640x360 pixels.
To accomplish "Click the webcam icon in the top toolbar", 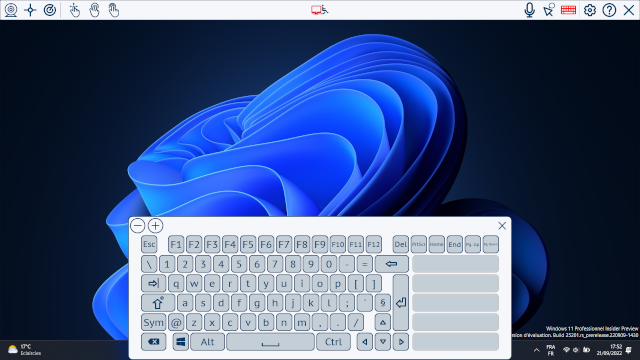I will 11,10.
